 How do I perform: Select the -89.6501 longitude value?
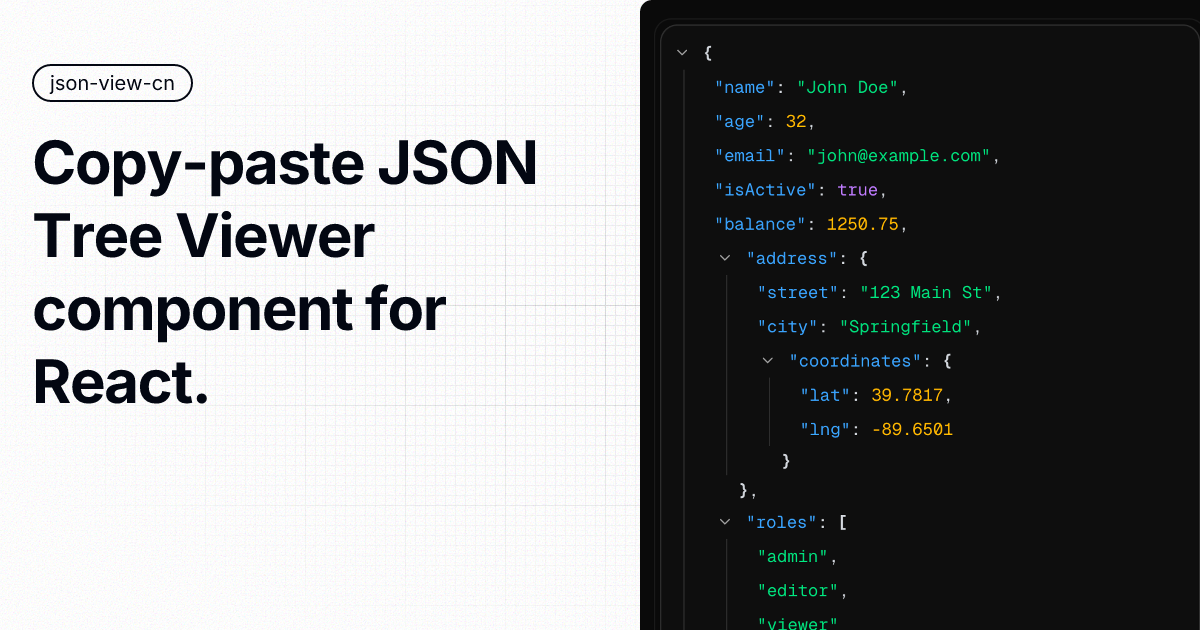pos(912,429)
